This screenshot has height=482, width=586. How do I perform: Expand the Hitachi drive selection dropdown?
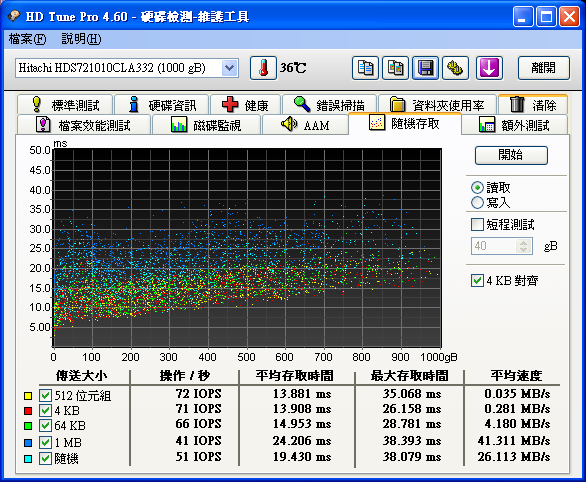coord(229,68)
